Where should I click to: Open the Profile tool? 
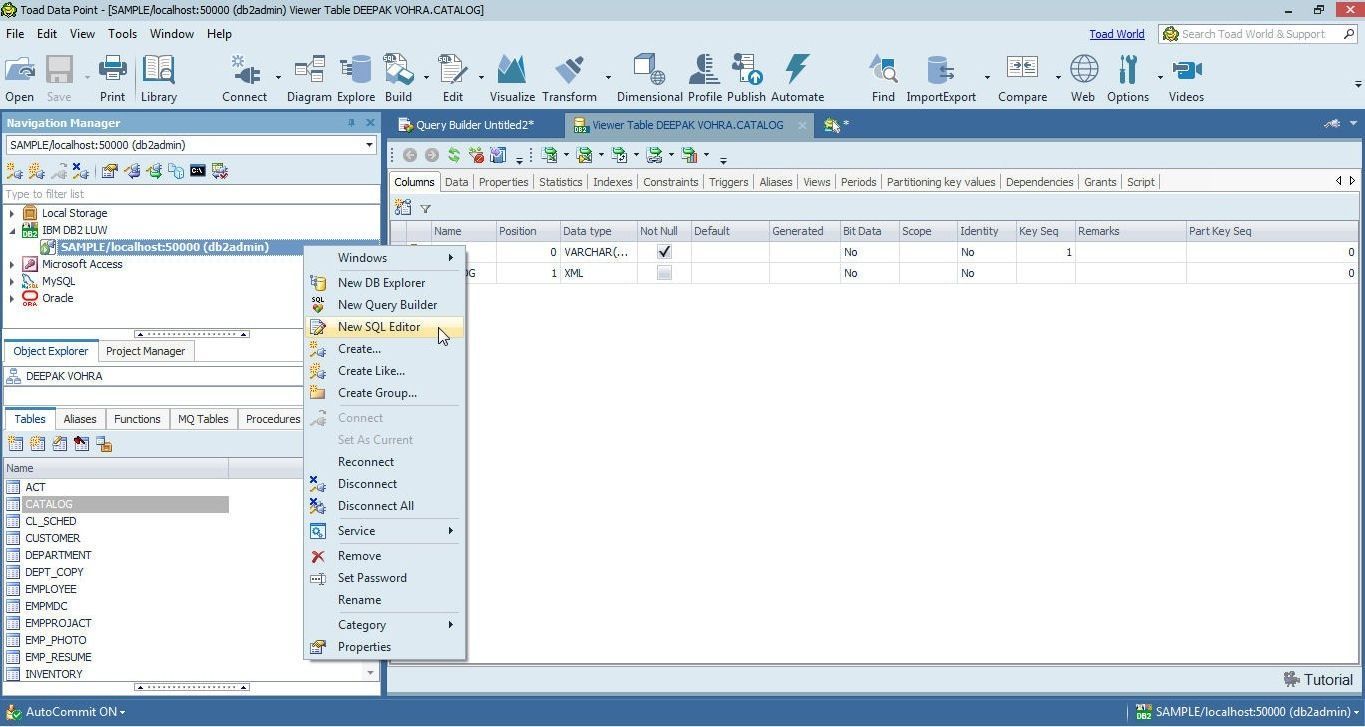pyautogui.click(x=704, y=79)
